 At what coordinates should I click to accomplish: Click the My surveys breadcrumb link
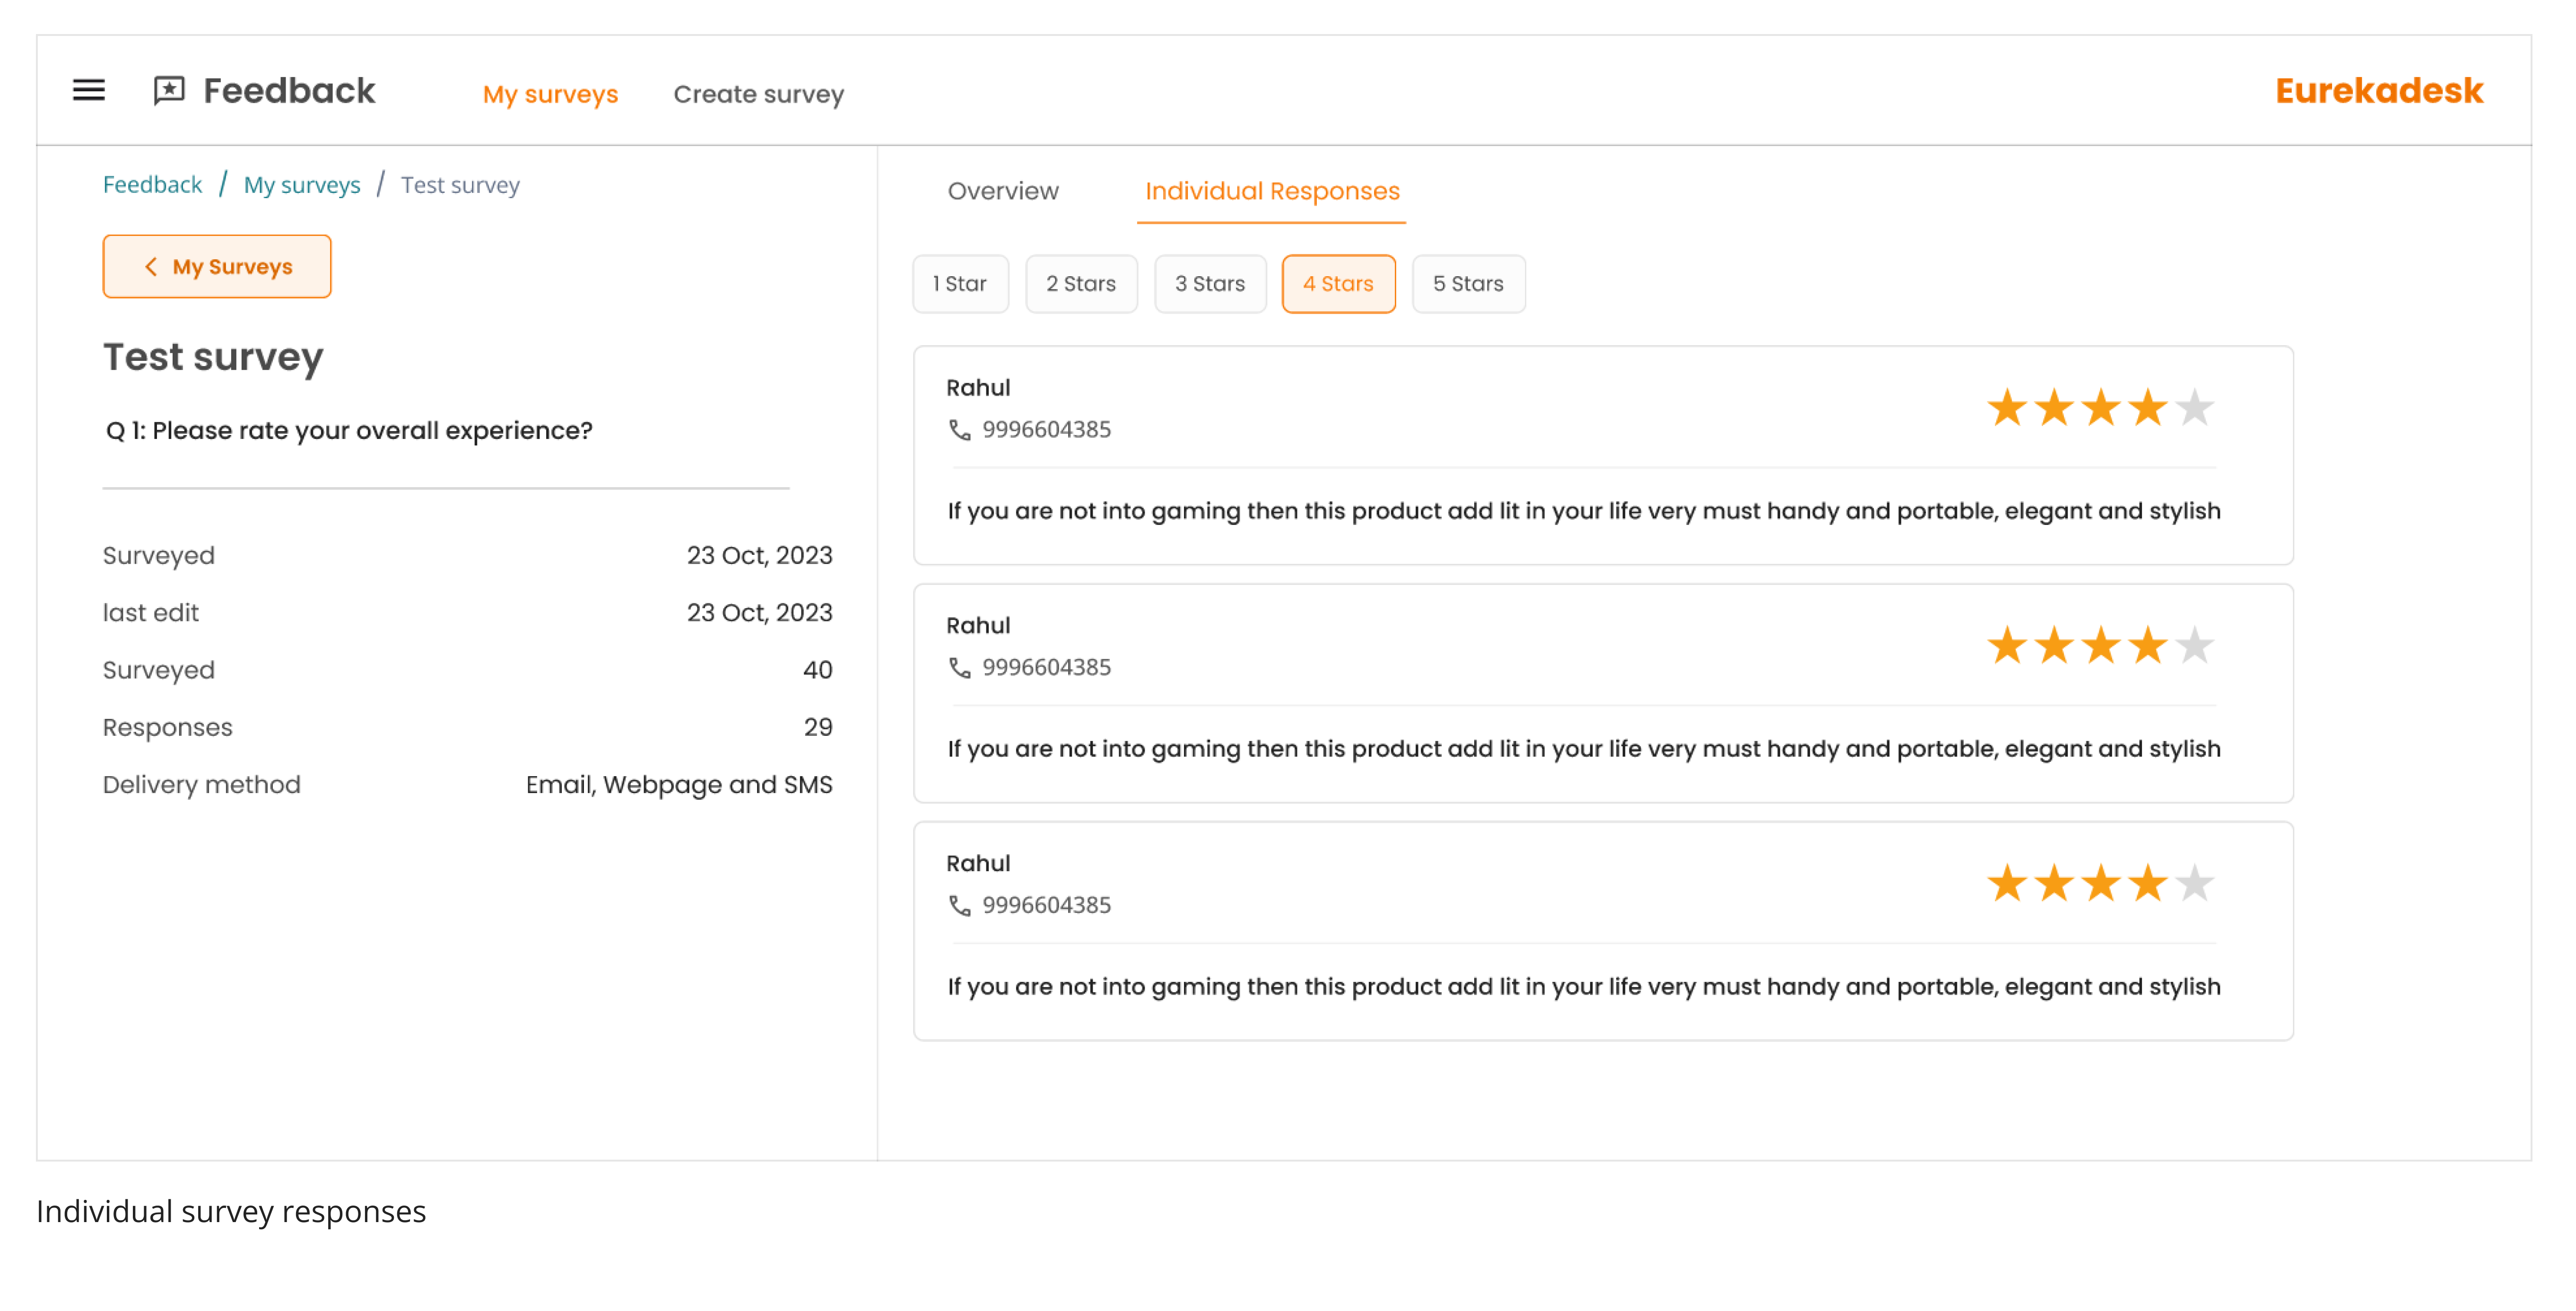302,185
